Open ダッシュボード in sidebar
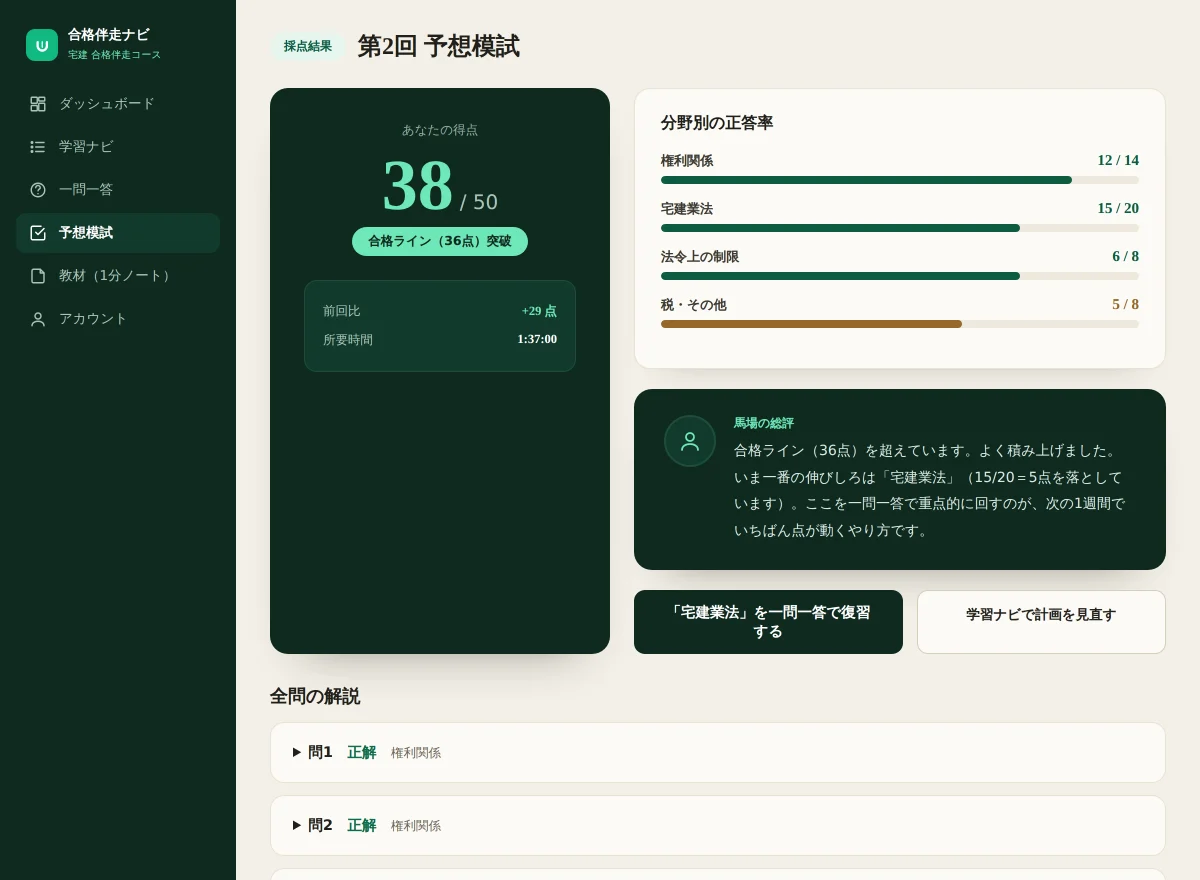The width and height of the screenshot is (1200, 880). [x=118, y=104]
